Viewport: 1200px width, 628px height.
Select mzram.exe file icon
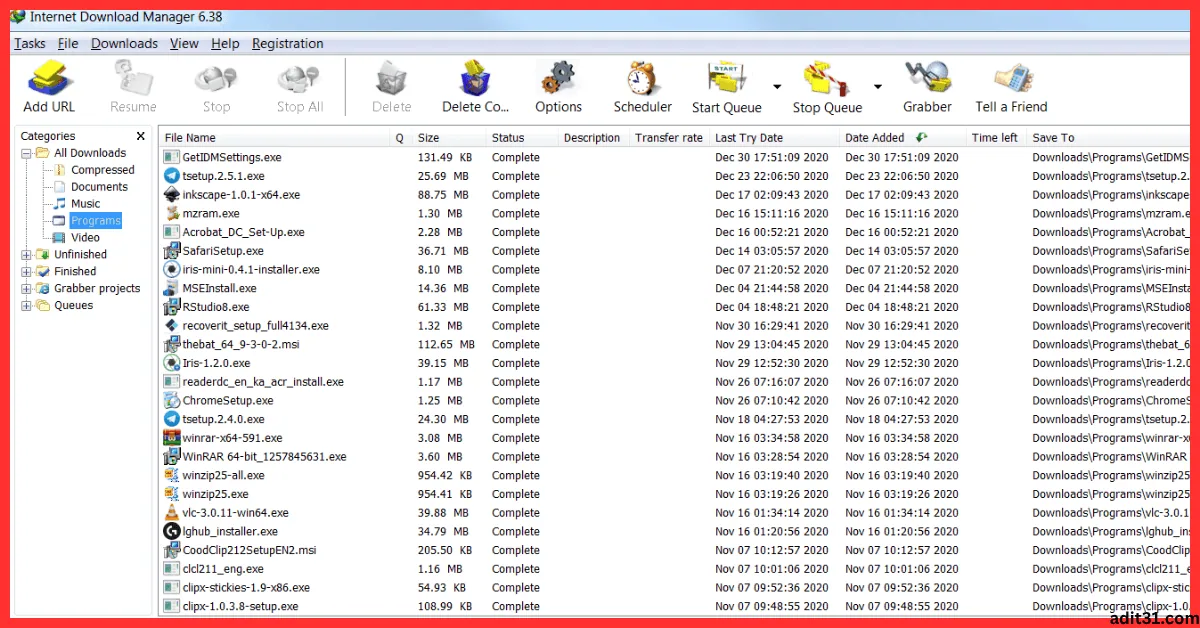[x=171, y=213]
